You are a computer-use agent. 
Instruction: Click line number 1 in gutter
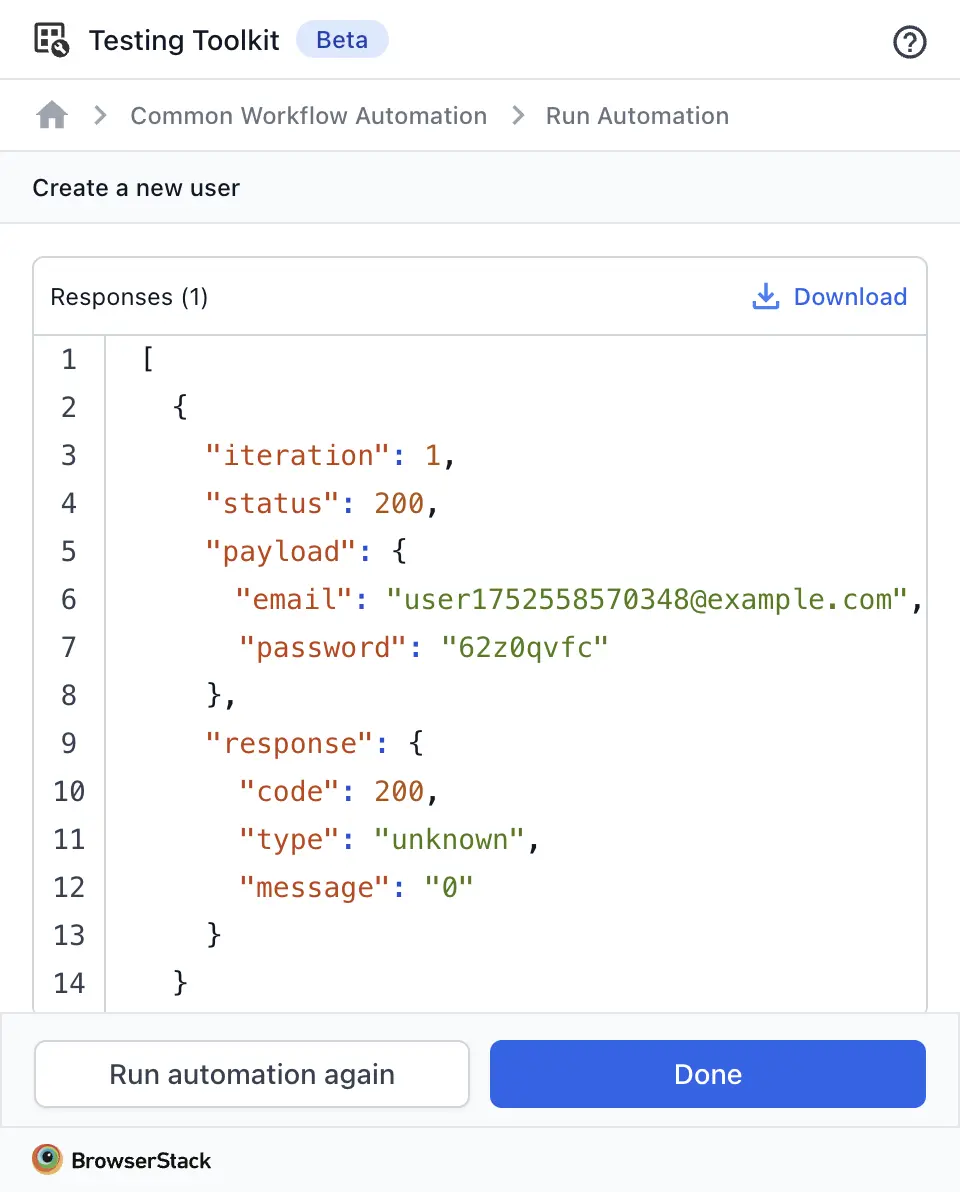point(69,360)
